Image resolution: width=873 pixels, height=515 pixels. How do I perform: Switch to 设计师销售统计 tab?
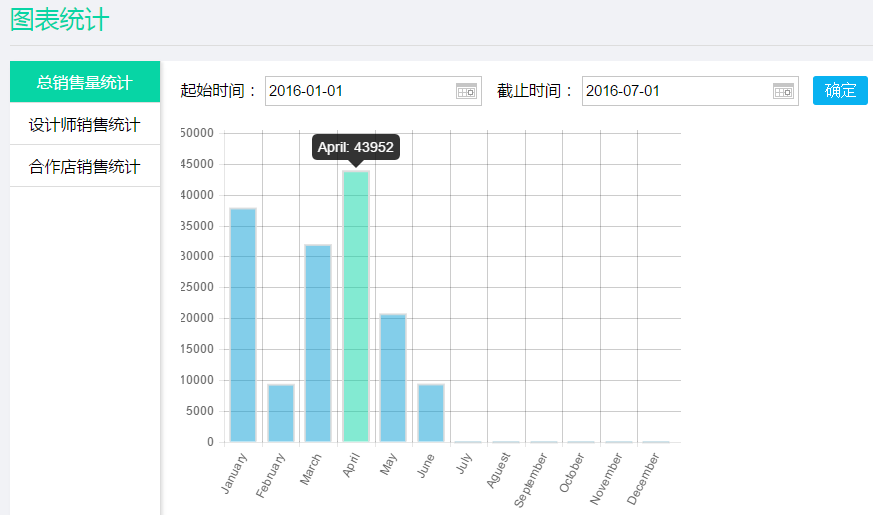[x=85, y=124]
